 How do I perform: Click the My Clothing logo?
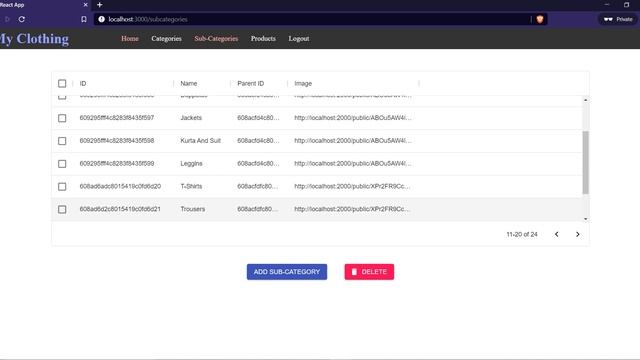(x=34, y=39)
